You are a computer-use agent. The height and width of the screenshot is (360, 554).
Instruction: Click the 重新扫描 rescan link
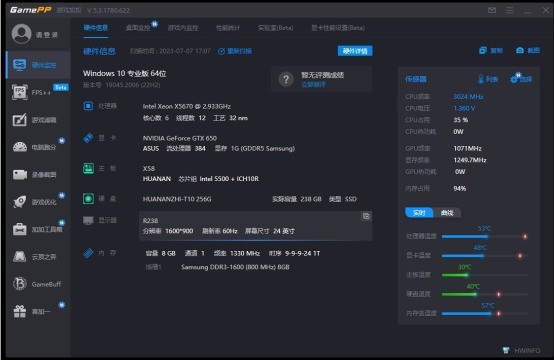click(235, 51)
